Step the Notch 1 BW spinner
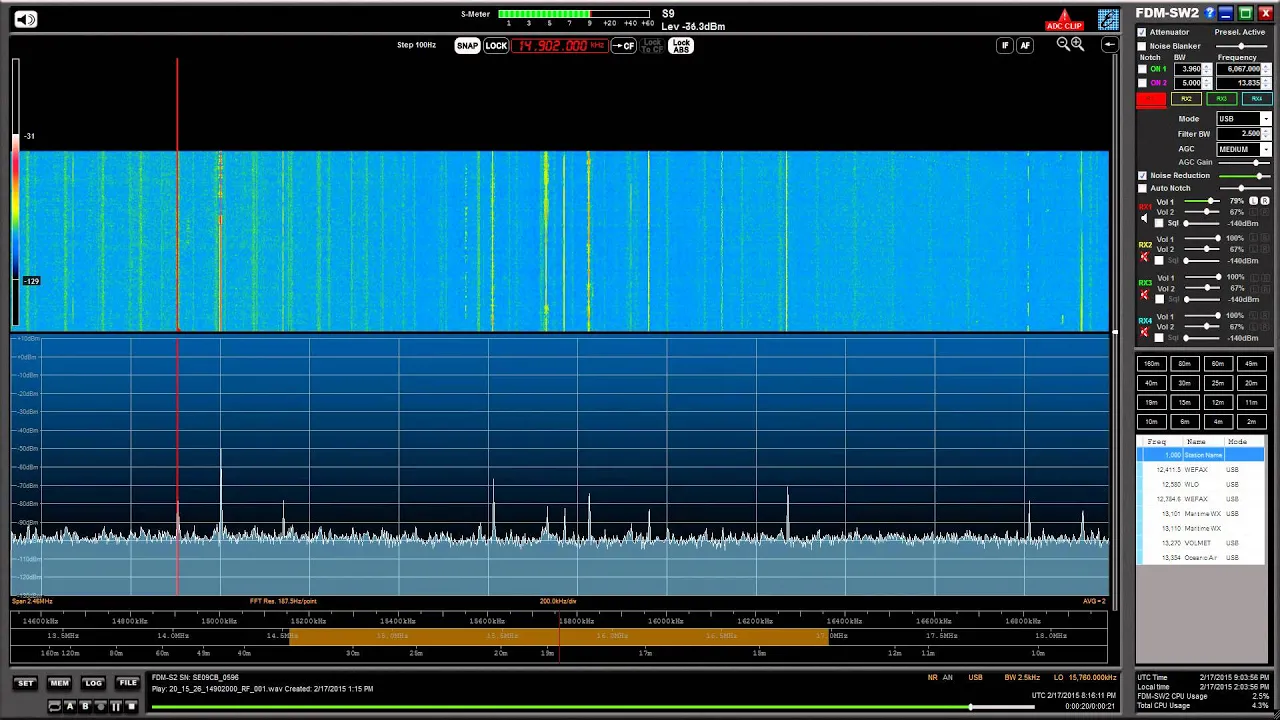 coord(1206,69)
